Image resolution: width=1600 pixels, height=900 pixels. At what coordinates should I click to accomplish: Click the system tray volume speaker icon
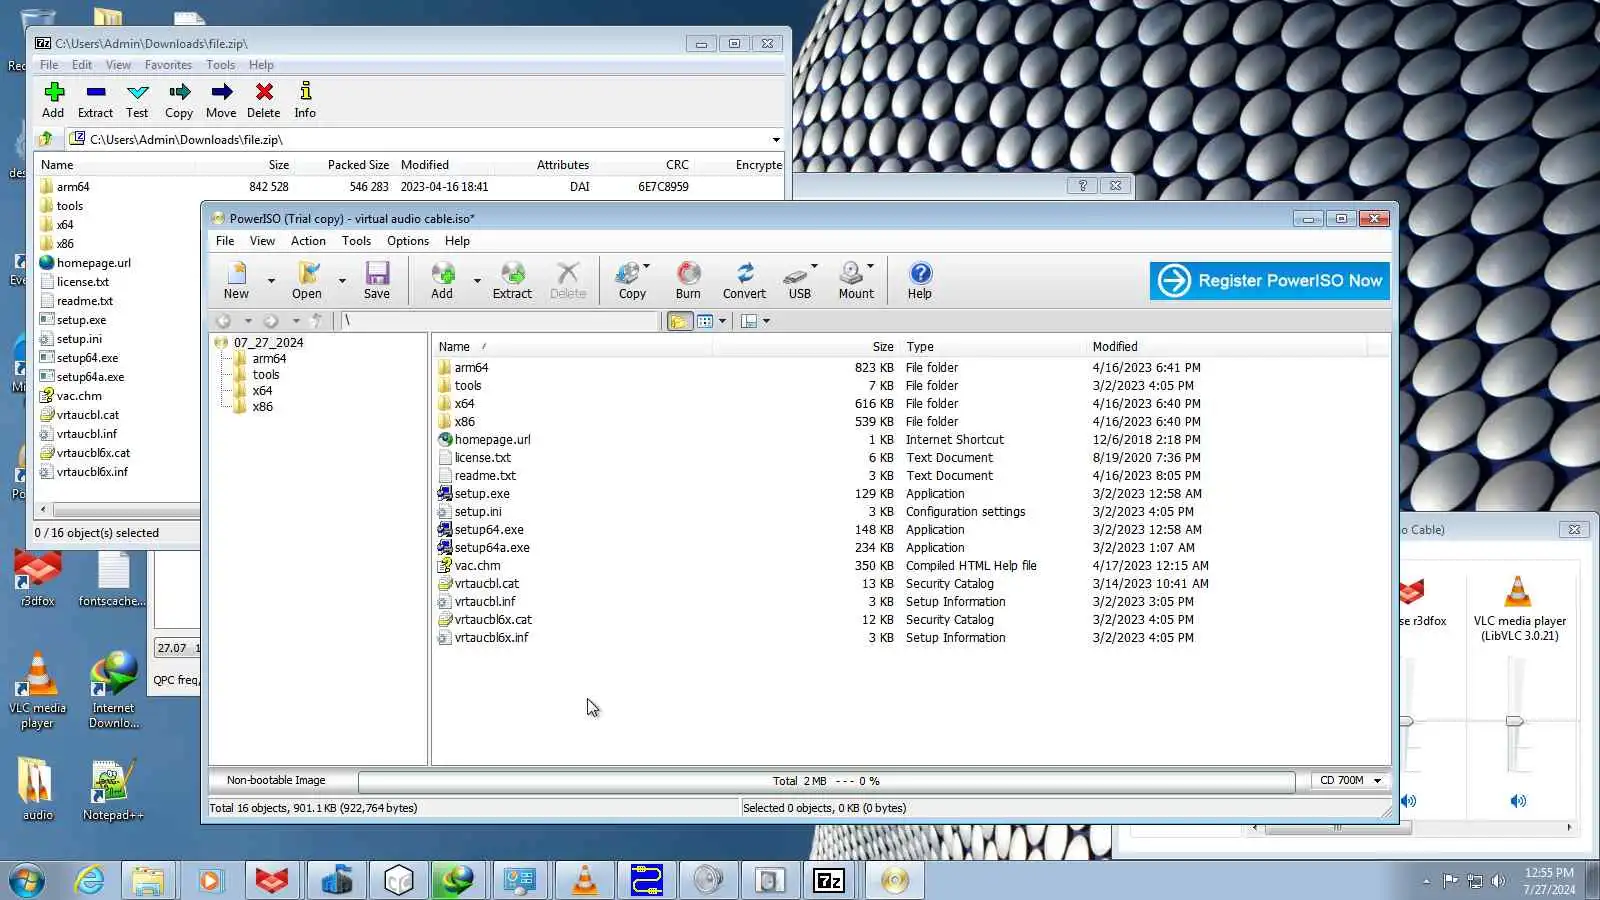[x=1498, y=881]
